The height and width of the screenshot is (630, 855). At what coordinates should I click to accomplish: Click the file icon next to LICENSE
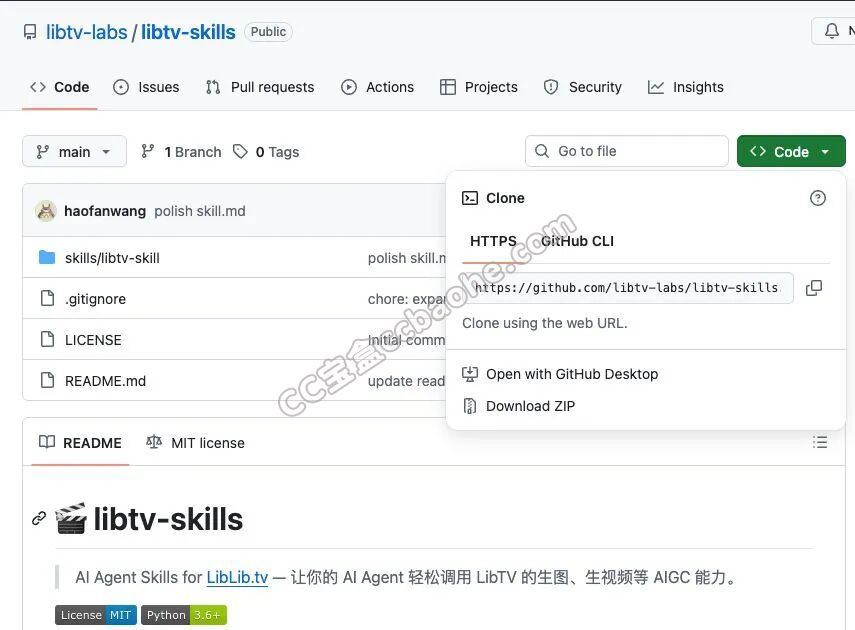coord(47,339)
